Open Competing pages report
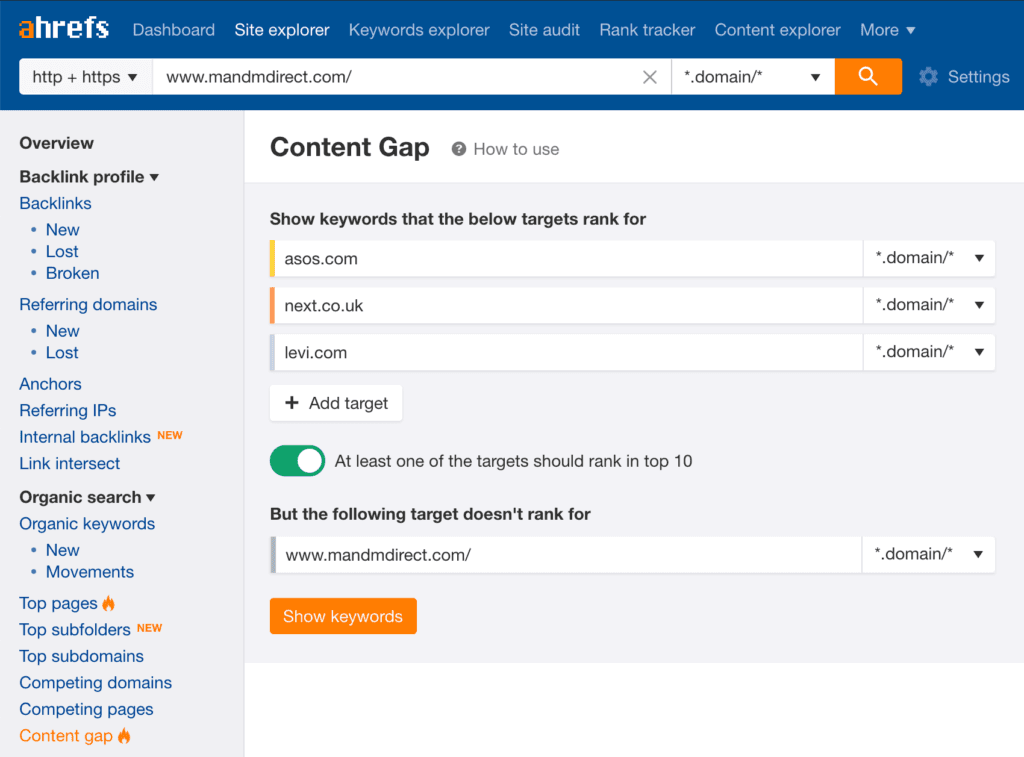1024x757 pixels. [86, 709]
